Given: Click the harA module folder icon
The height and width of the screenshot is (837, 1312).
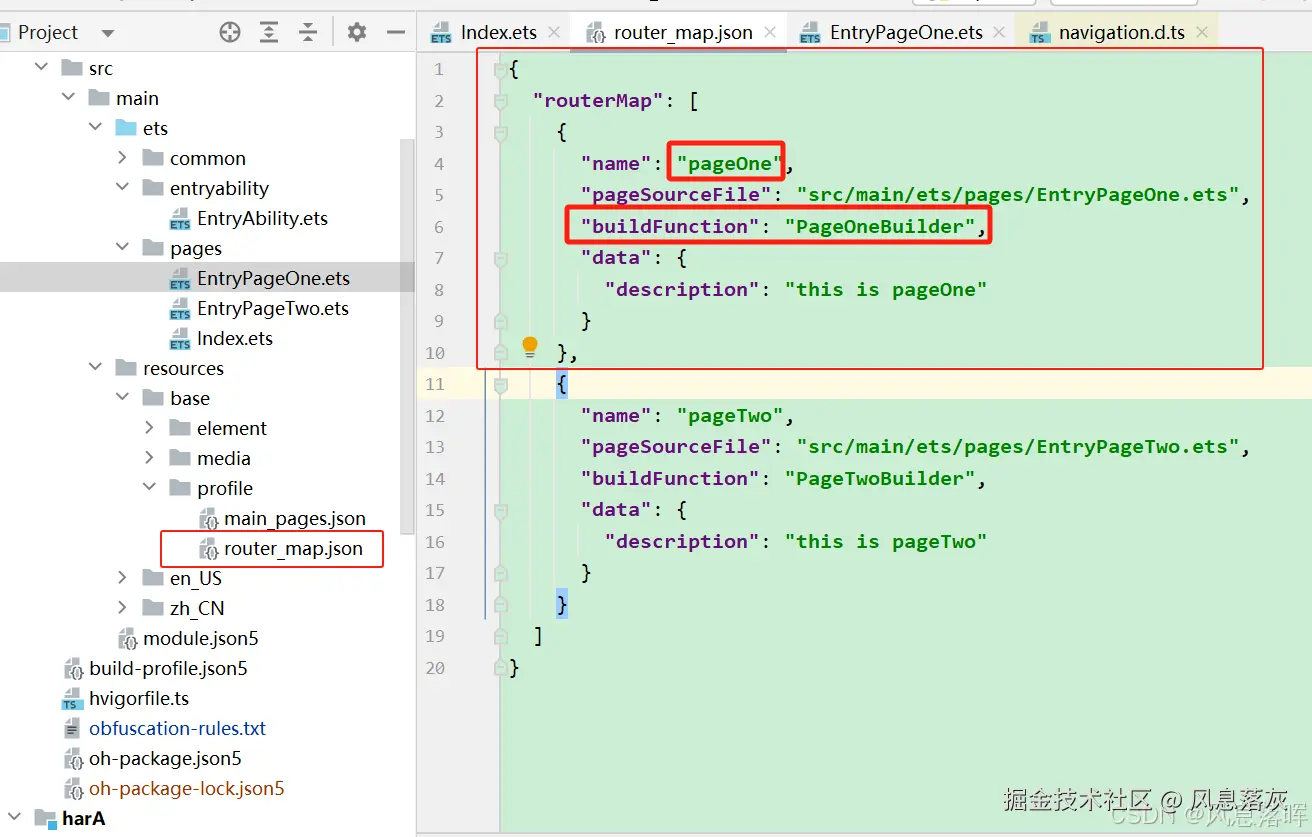Looking at the screenshot, I should (x=45, y=818).
